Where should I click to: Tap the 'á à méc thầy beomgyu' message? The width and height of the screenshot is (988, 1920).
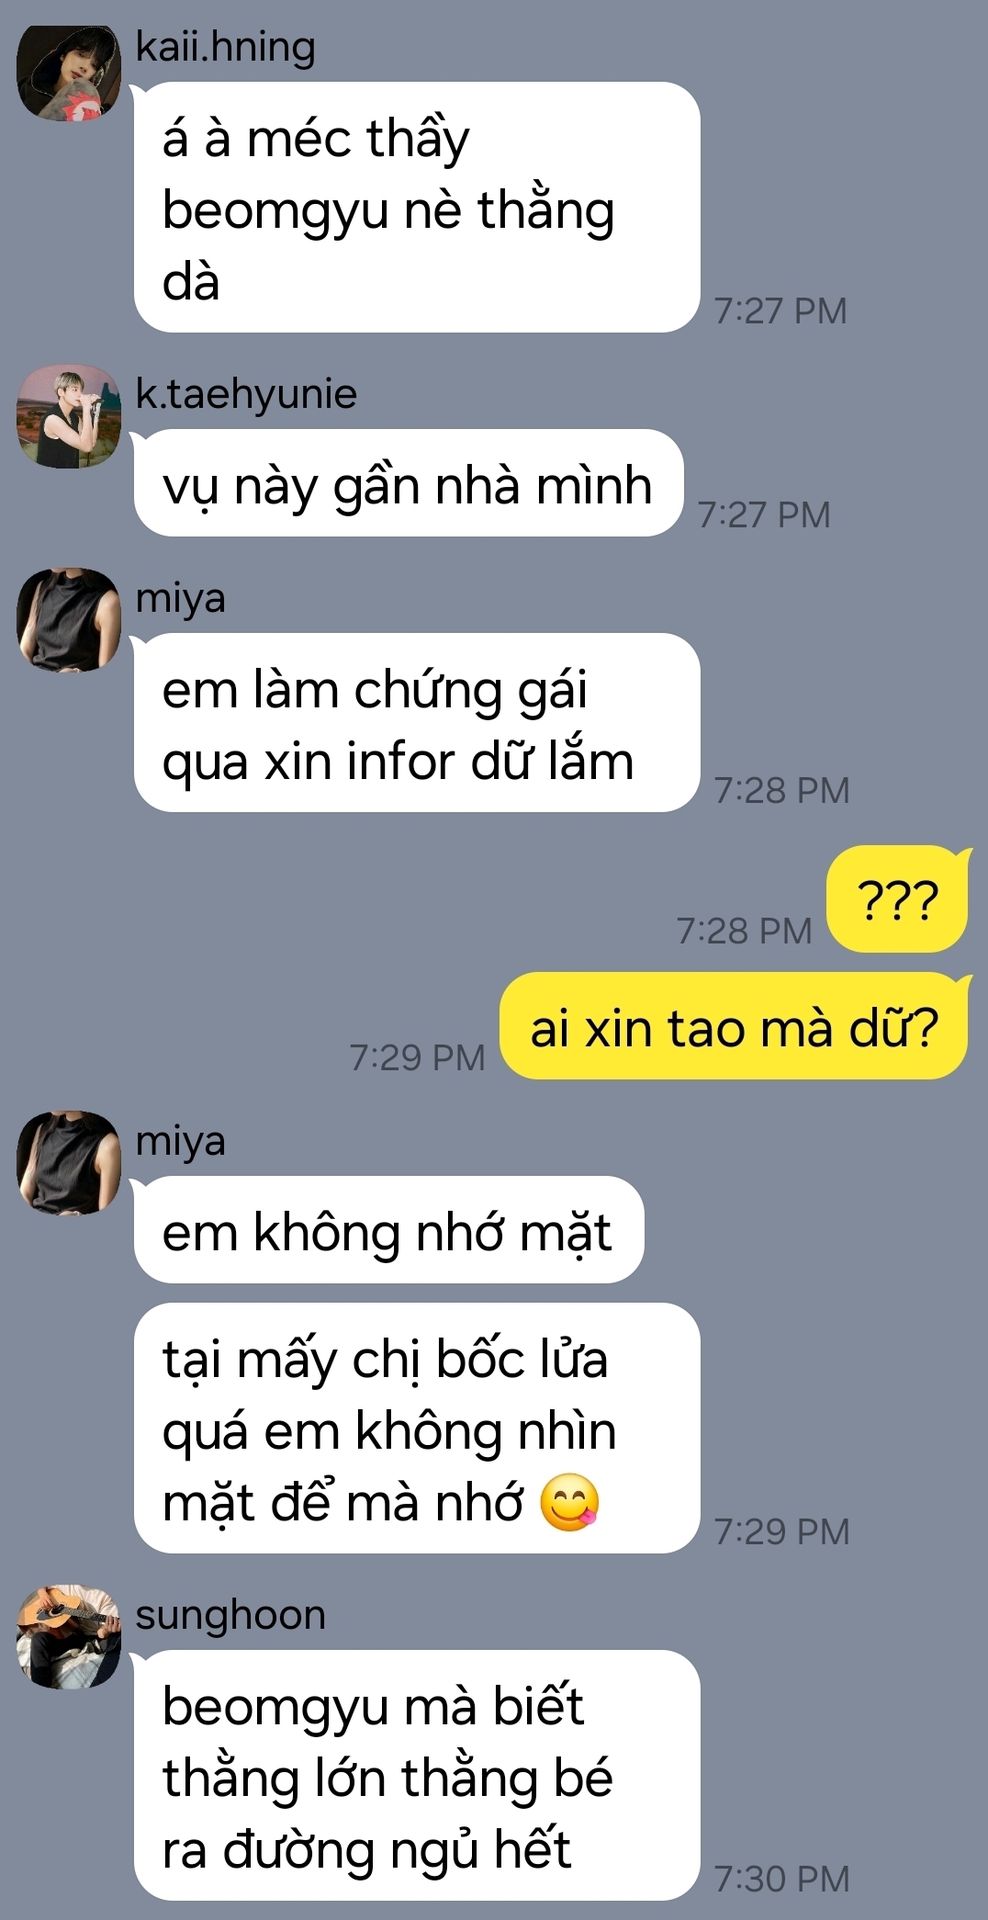(x=416, y=207)
